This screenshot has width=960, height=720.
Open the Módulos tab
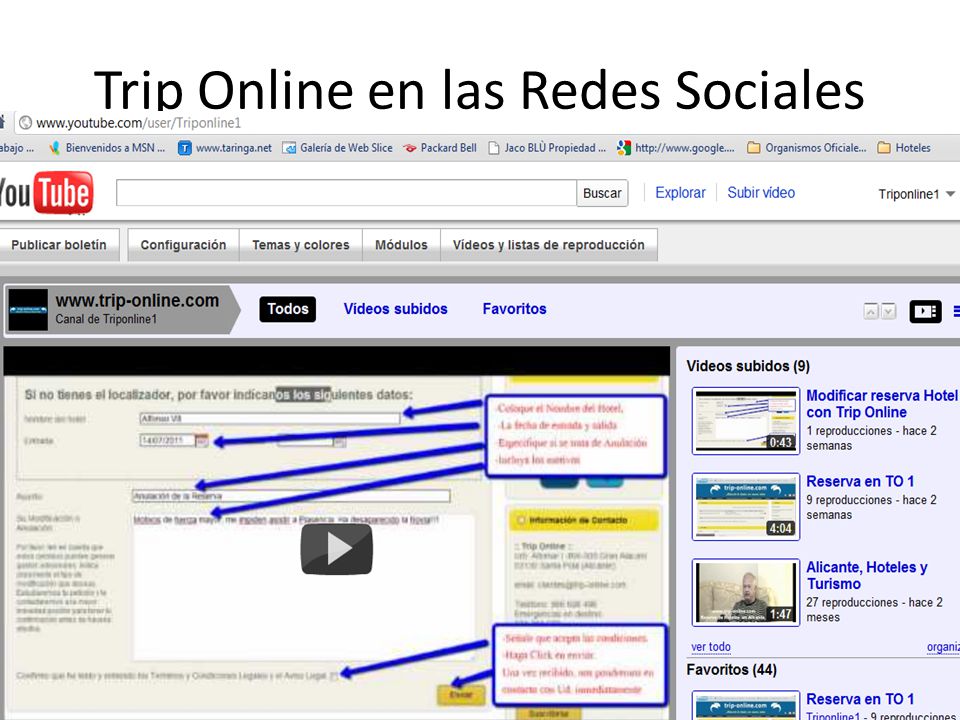click(401, 245)
